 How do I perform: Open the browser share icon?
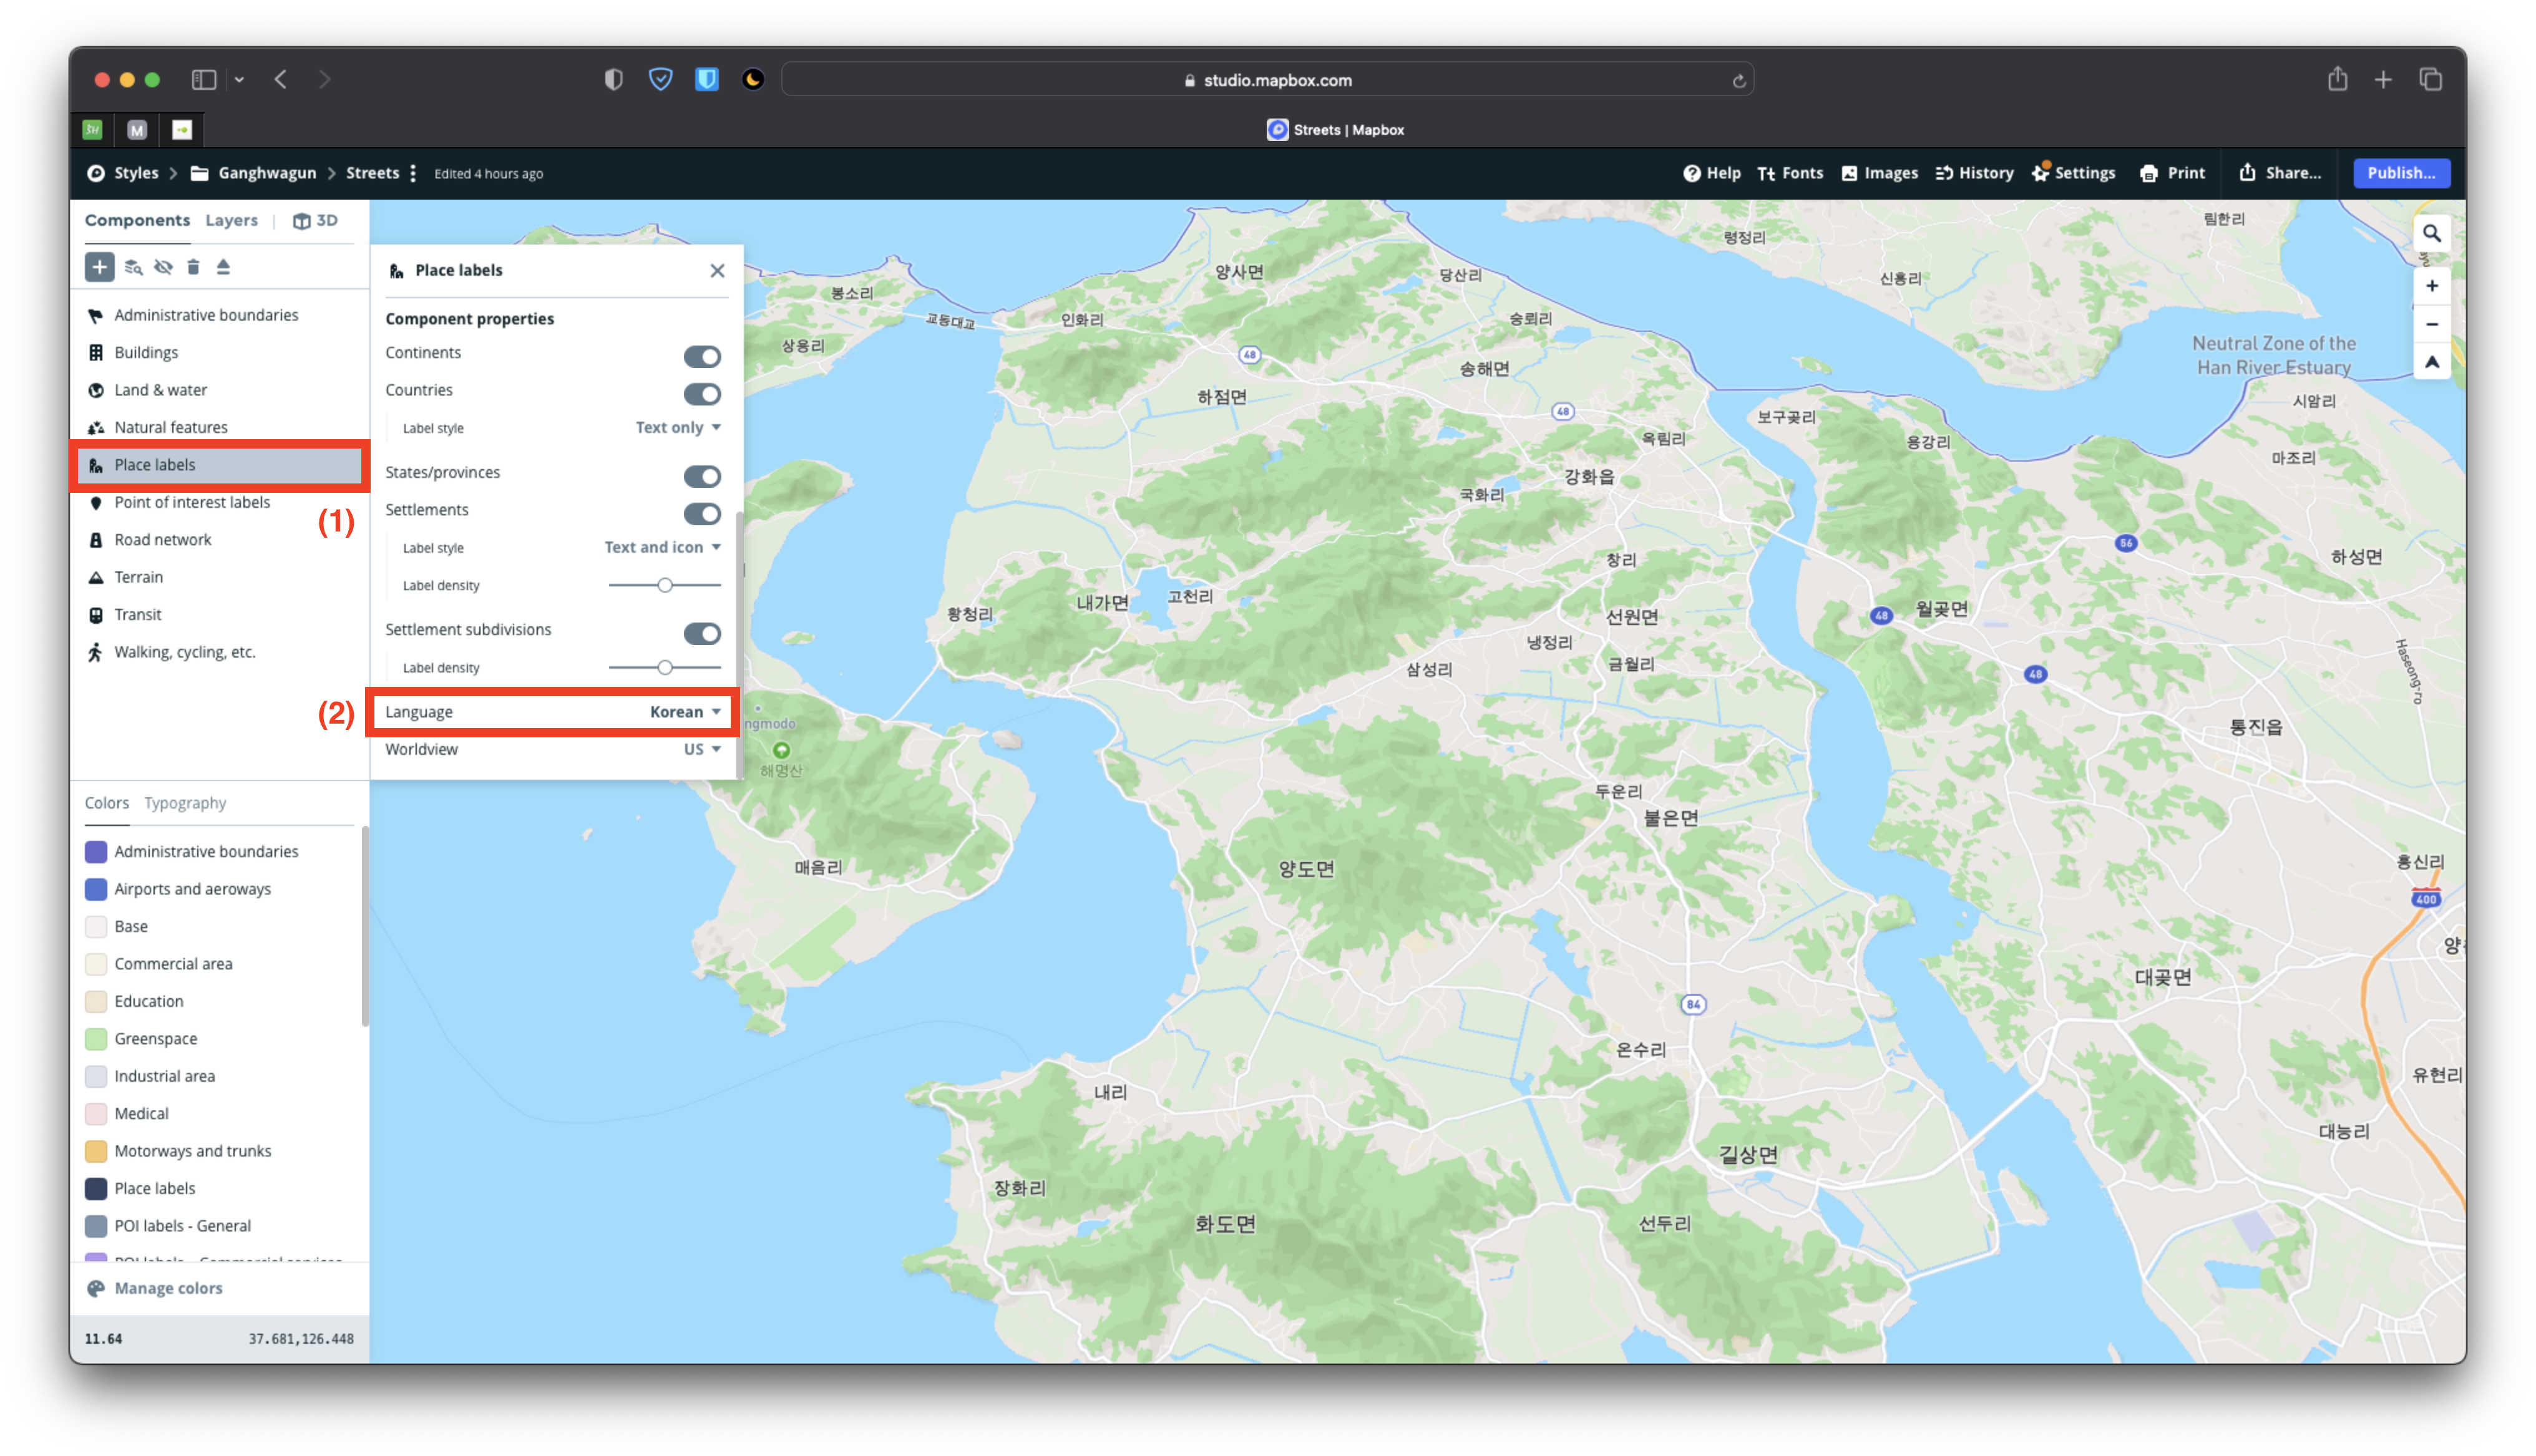click(x=2337, y=79)
